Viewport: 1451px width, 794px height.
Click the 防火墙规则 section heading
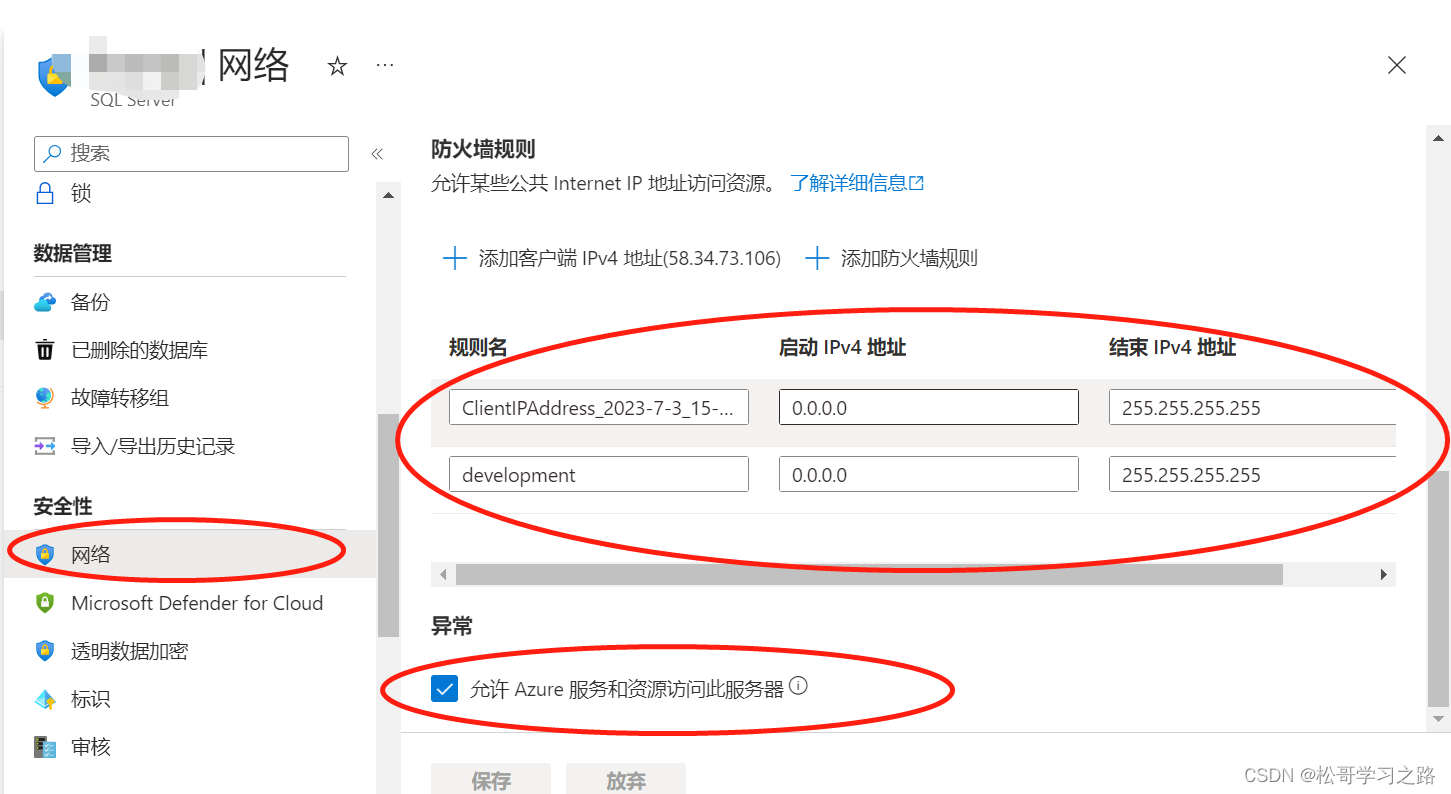click(483, 149)
